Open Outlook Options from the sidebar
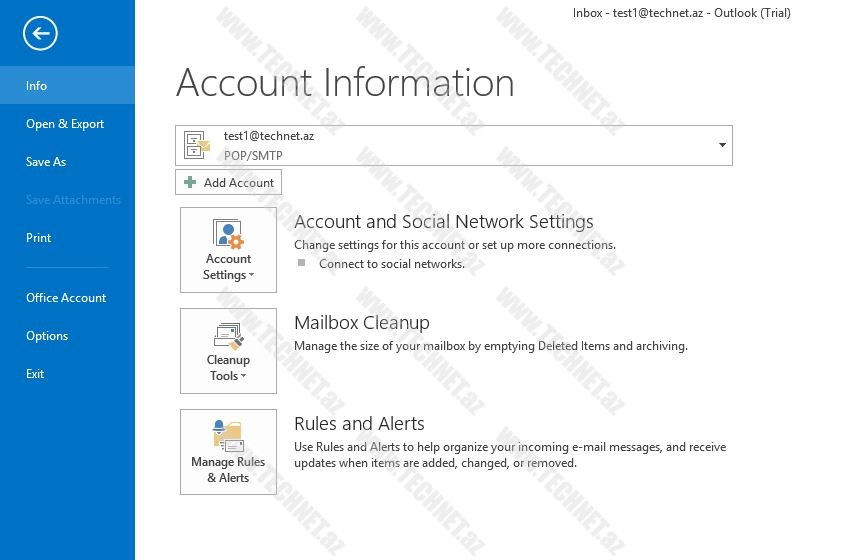This screenshot has height=560, width=843. coord(47,336)
